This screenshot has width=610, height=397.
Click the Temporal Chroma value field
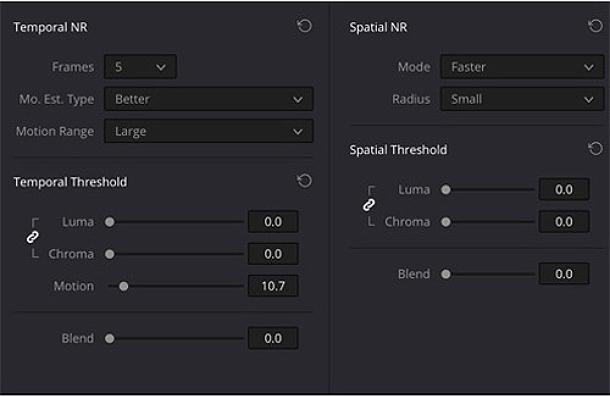273,254
